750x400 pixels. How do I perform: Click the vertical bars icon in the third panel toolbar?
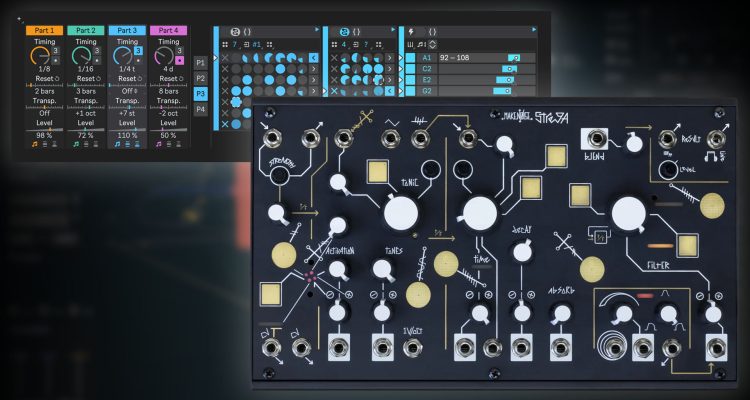tap(410, 44)
